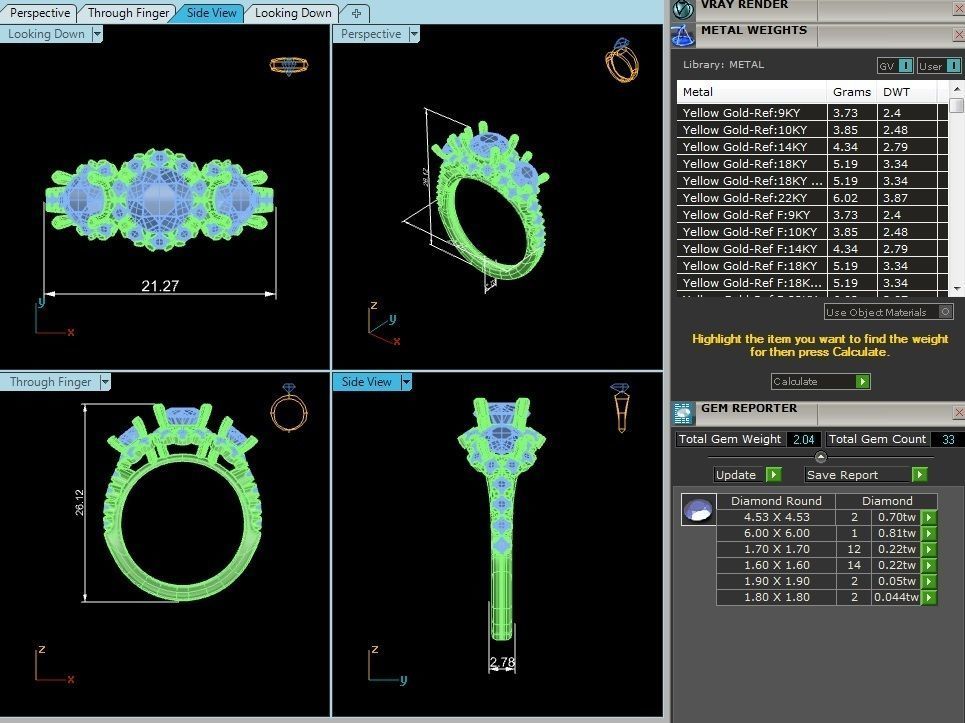Open Looking Down viewport dropdown arrow
Image resolution: width=965 pixels, height=723 pixels.
[97, 34]
